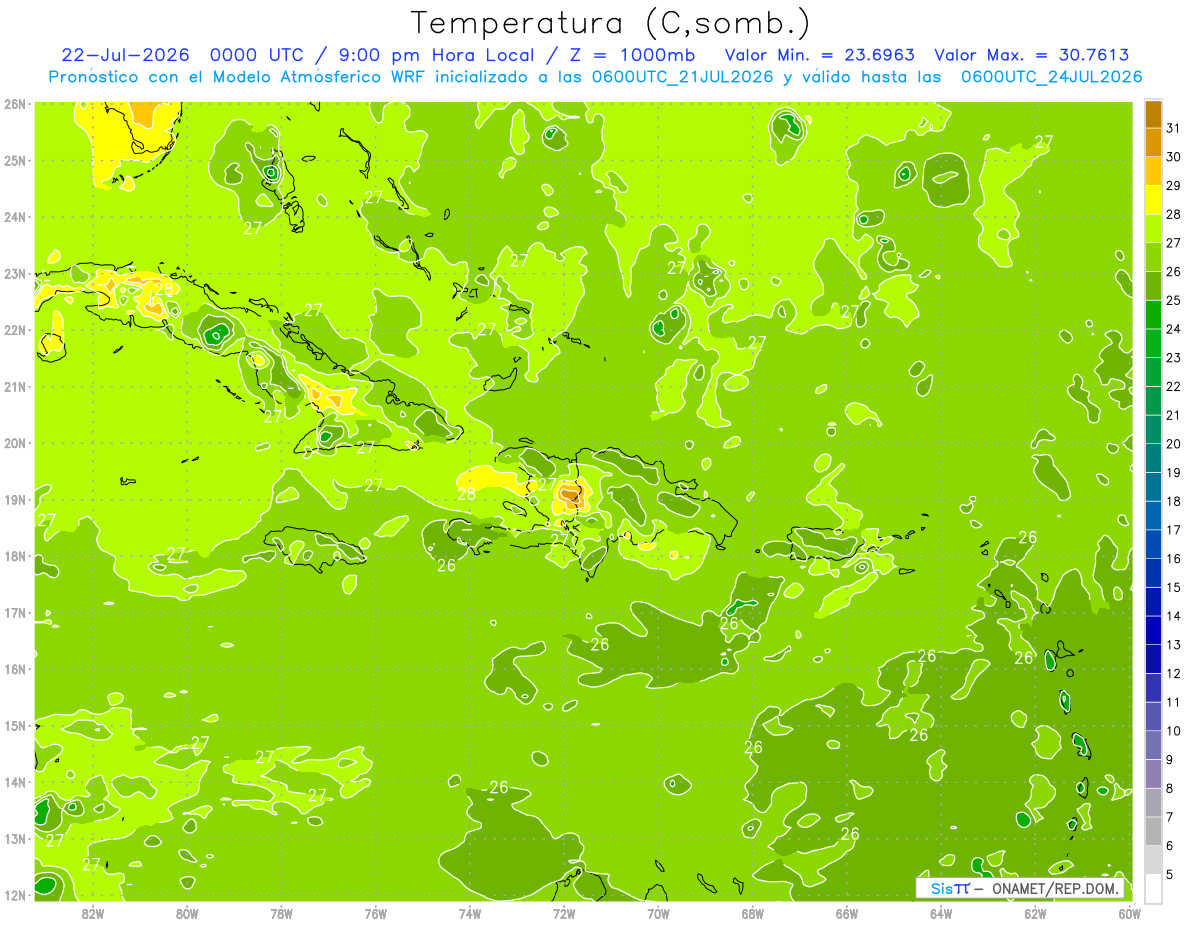The image size is (1200, 927).
Task: Click the orange swatch between 30 and 31
Action: click(1153, 142)
